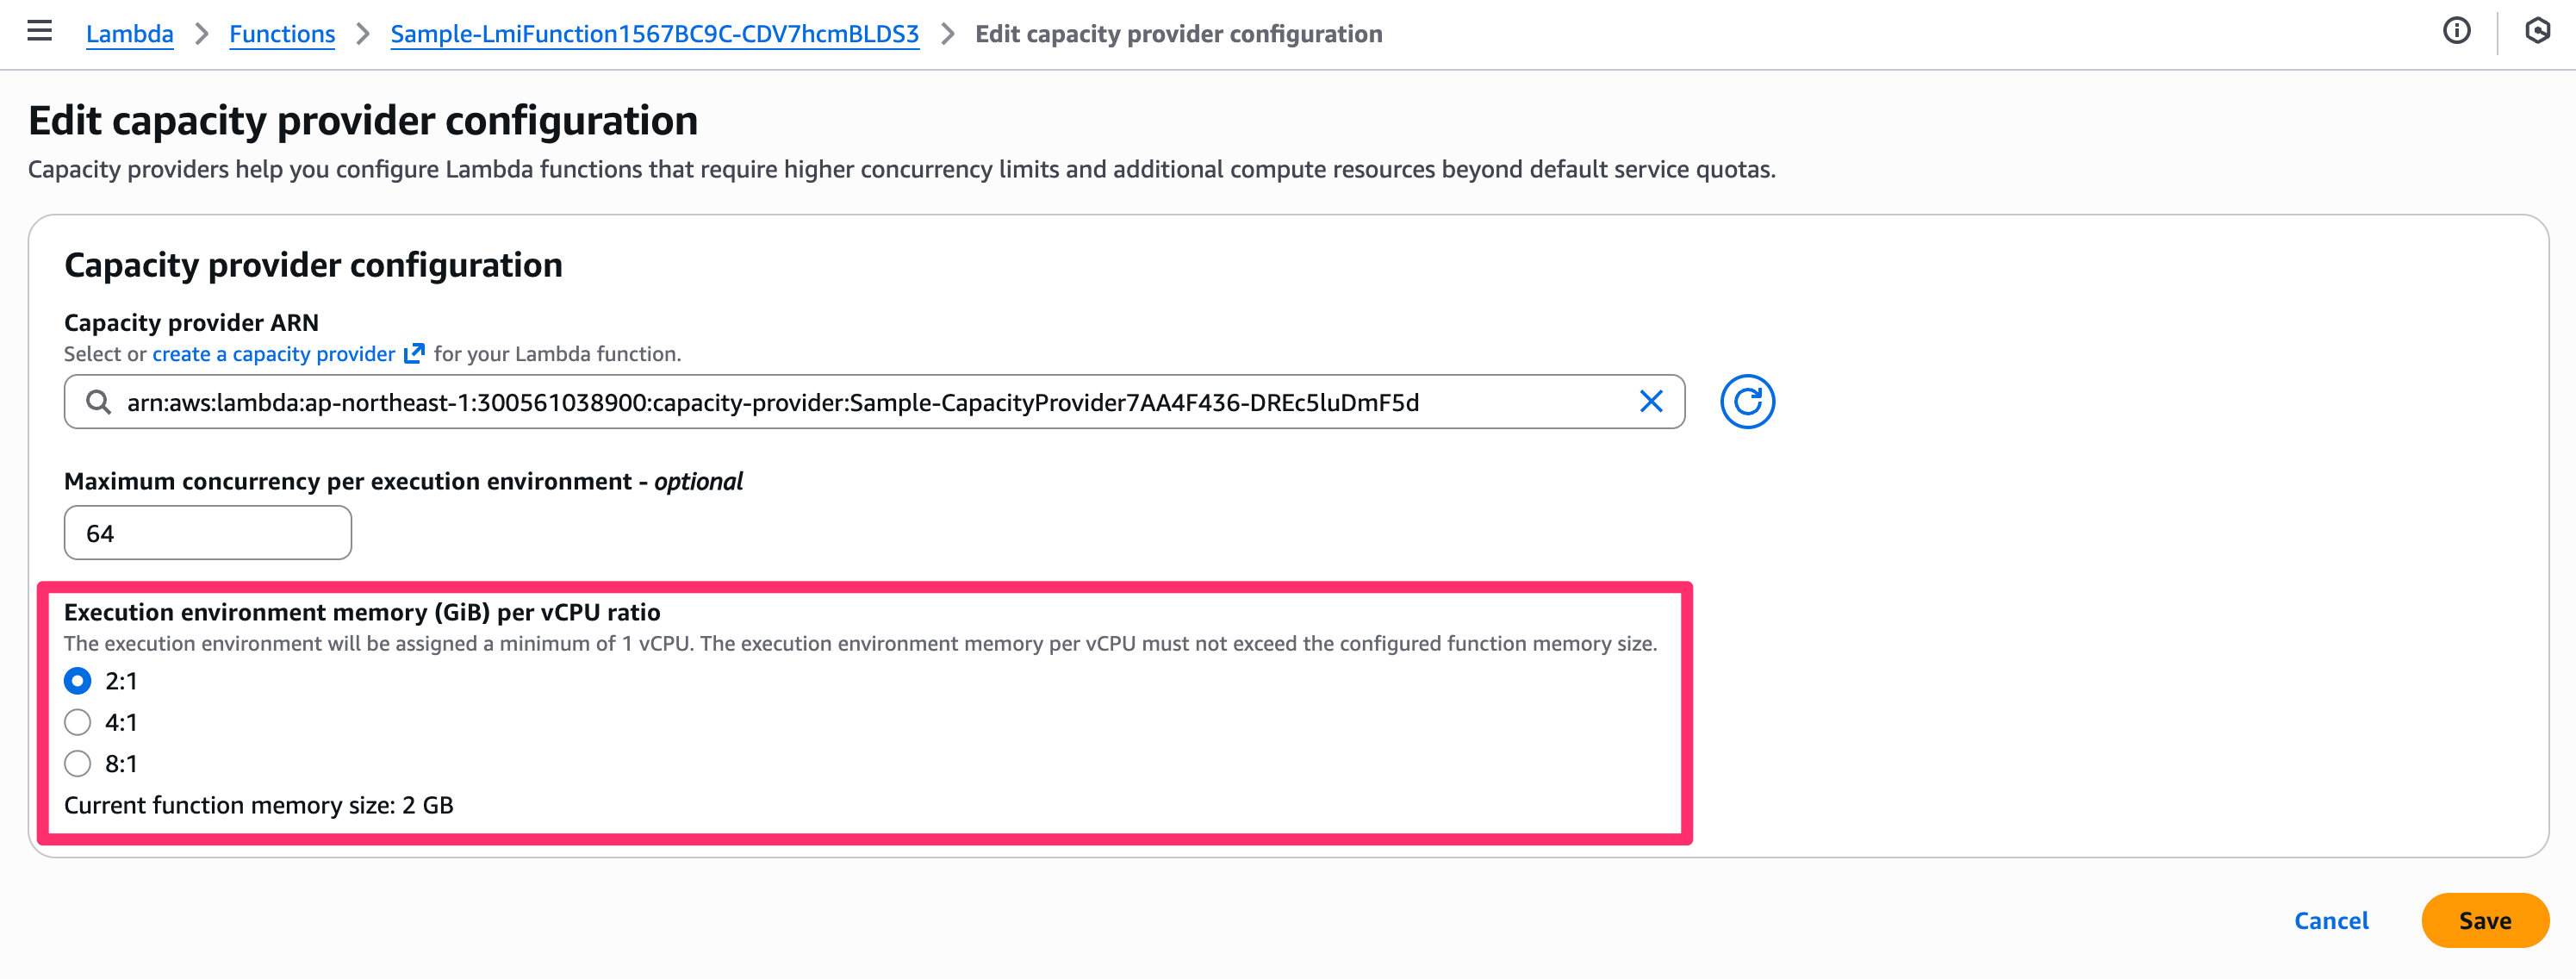Open Sample-LmiFunction breadcrumb link
This screenshot has height=979, width=2576.
[654, 34]
